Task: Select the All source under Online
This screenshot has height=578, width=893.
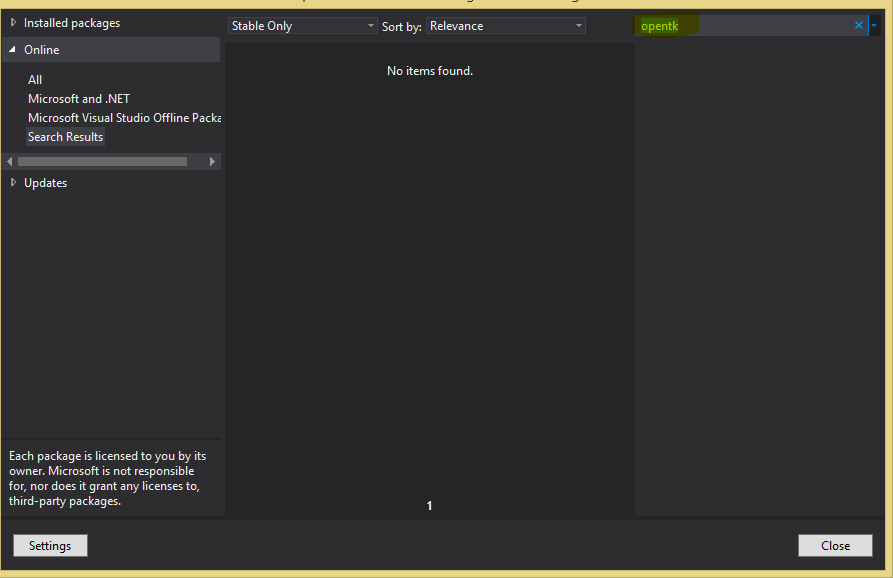Action: (x=35, y=80)
